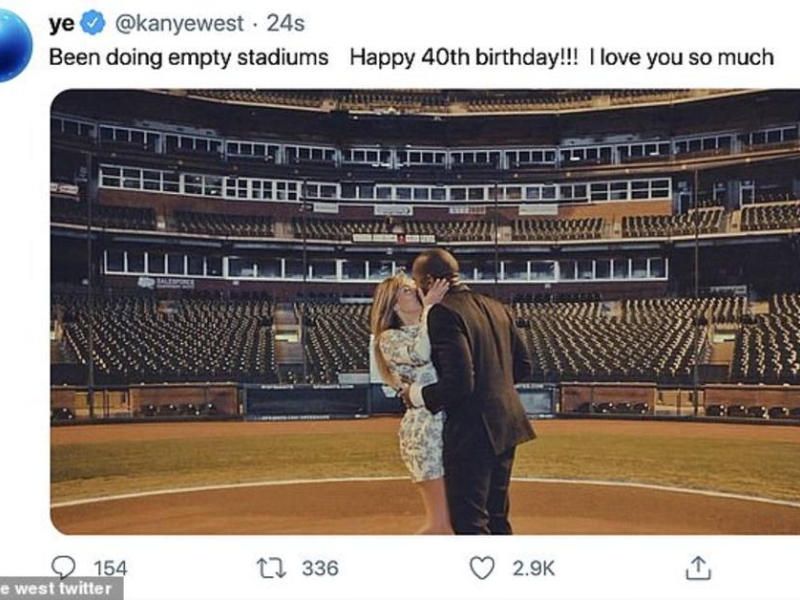Image resolution: width=800 pixels, height=600 pixels.
Task: Click the blue verified badge
Action: [x=93, y=24]
